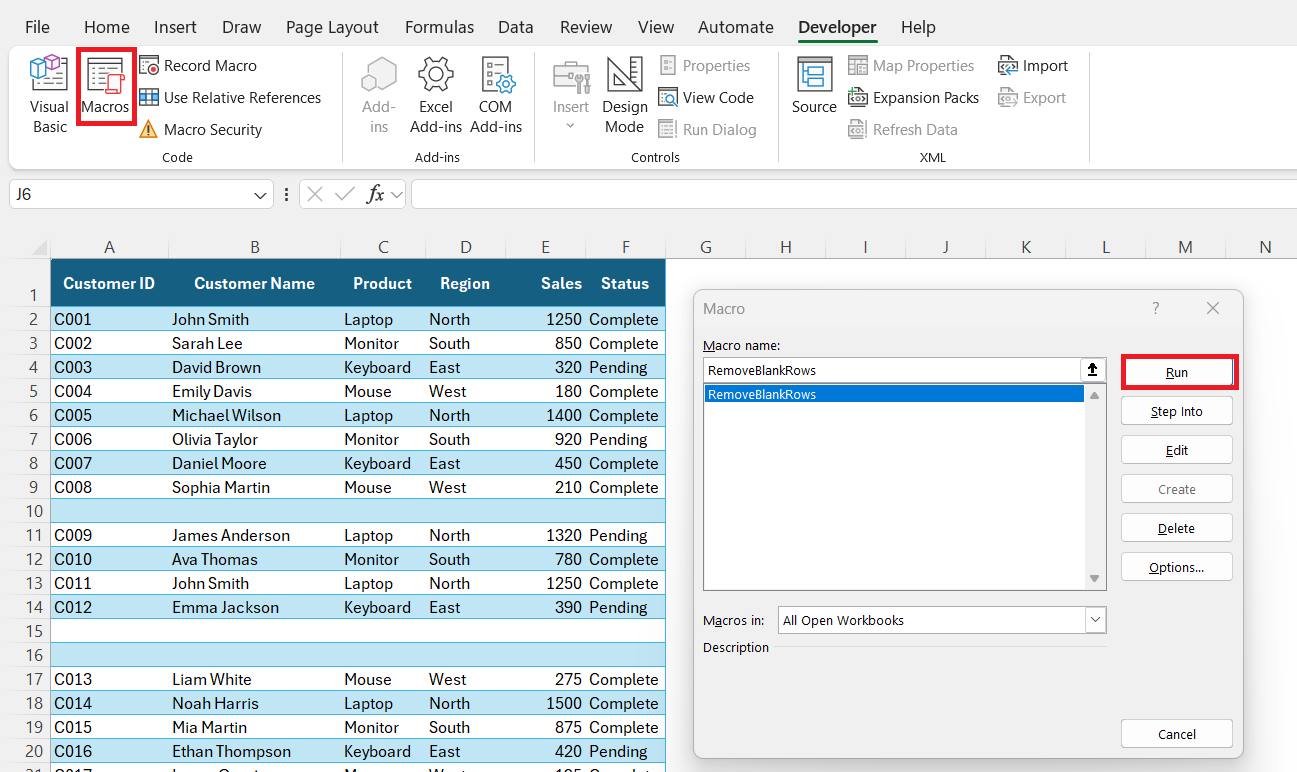Start Record Macro
Image resolution: width=1297 pixels, height=772 pixels.
pos(198,66)
